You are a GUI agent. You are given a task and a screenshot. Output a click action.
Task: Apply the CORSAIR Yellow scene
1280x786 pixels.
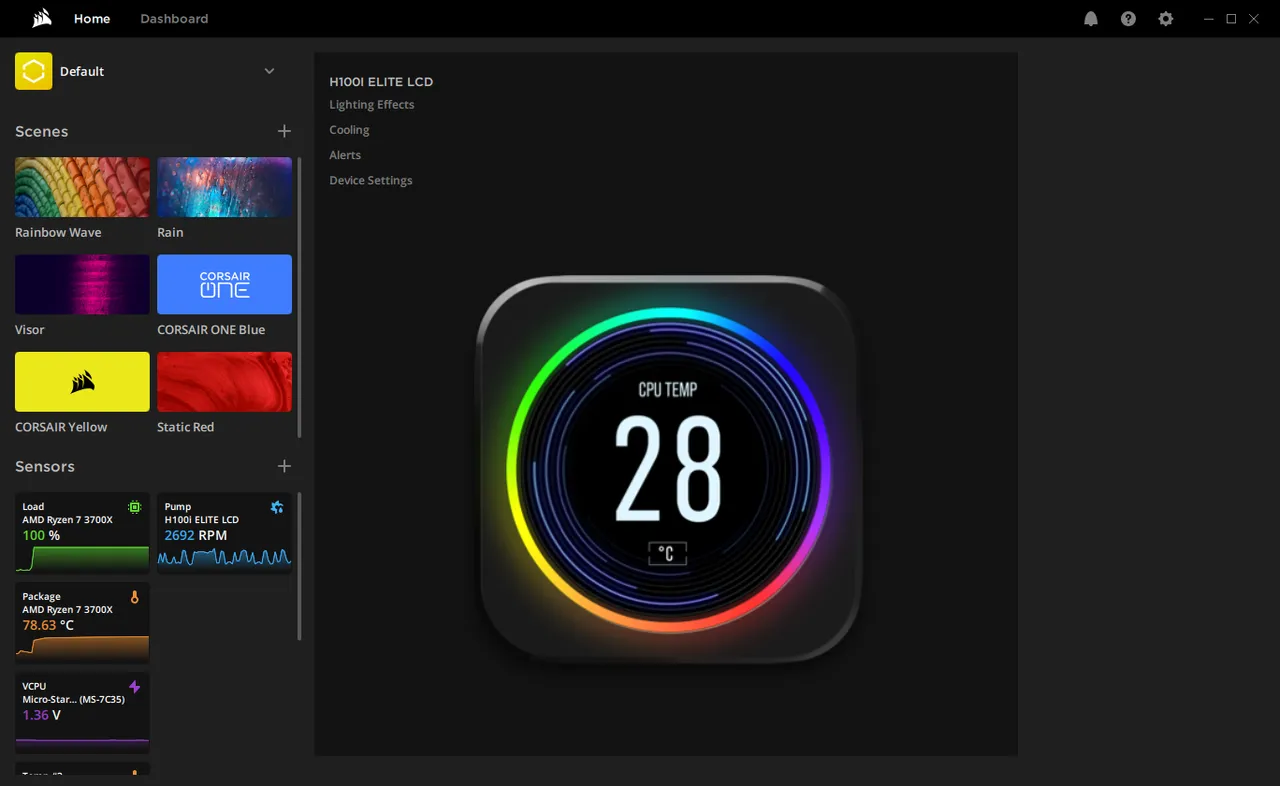pos(82,382)
